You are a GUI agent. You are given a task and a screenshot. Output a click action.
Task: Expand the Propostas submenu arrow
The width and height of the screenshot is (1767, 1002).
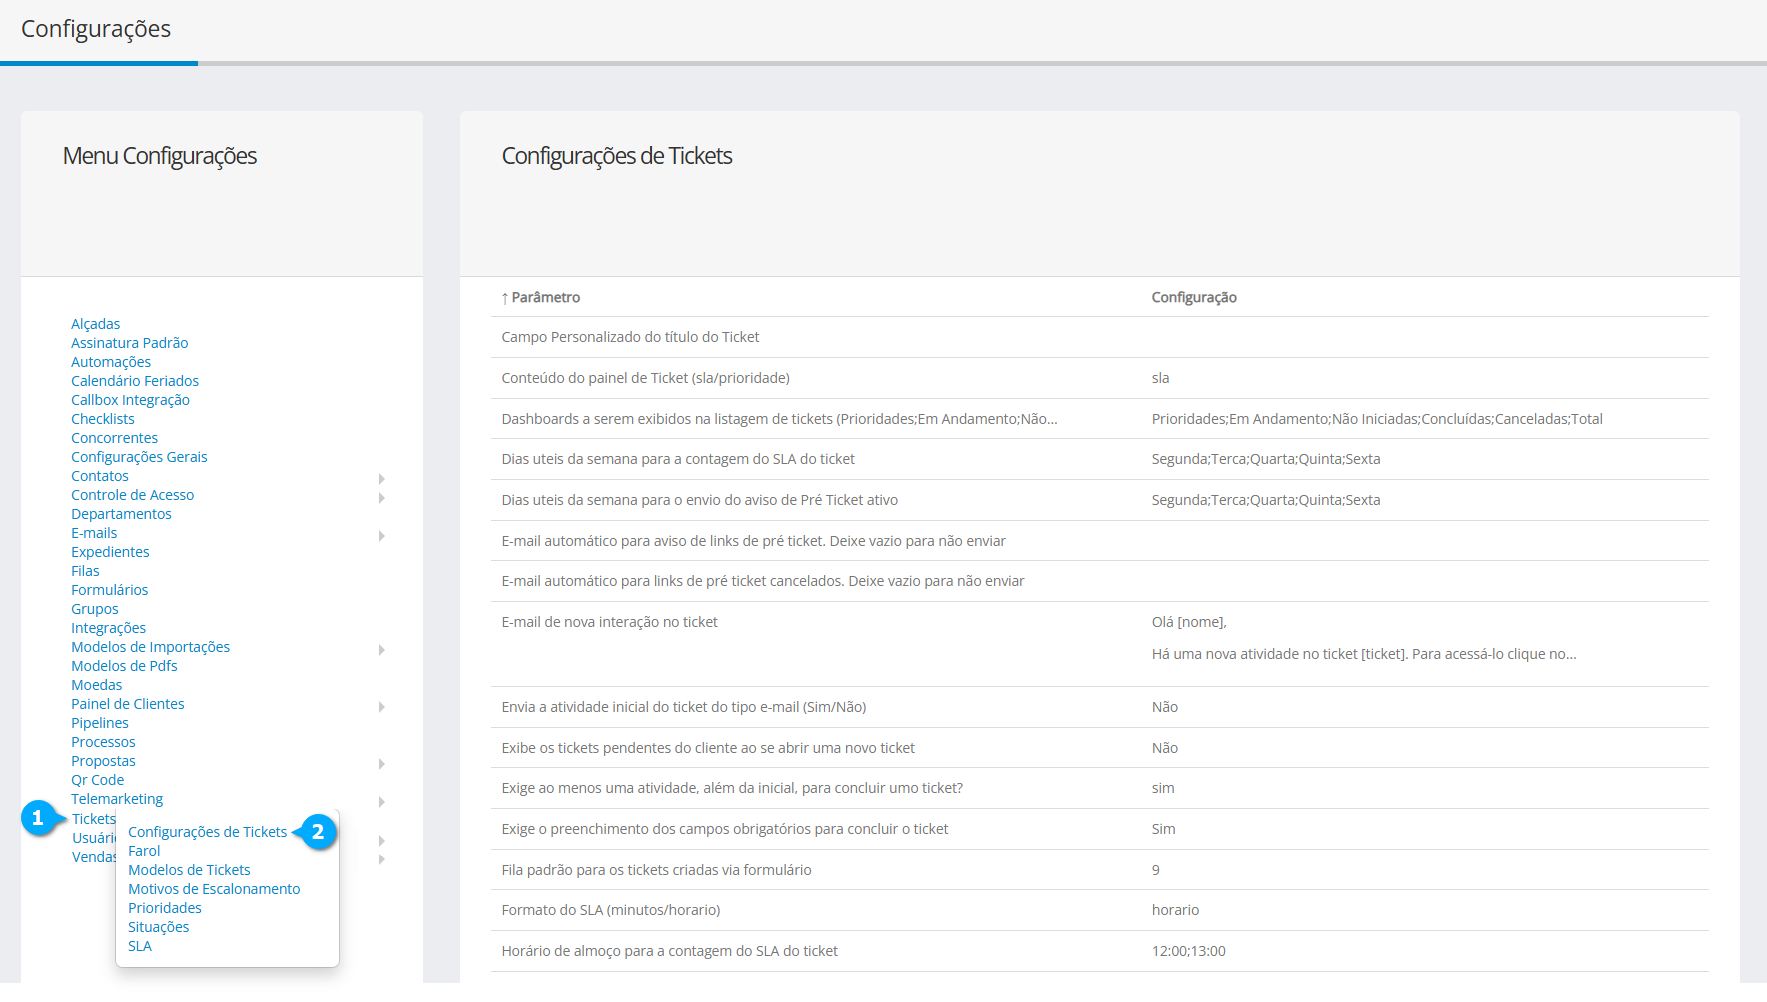tap(382, 763)
